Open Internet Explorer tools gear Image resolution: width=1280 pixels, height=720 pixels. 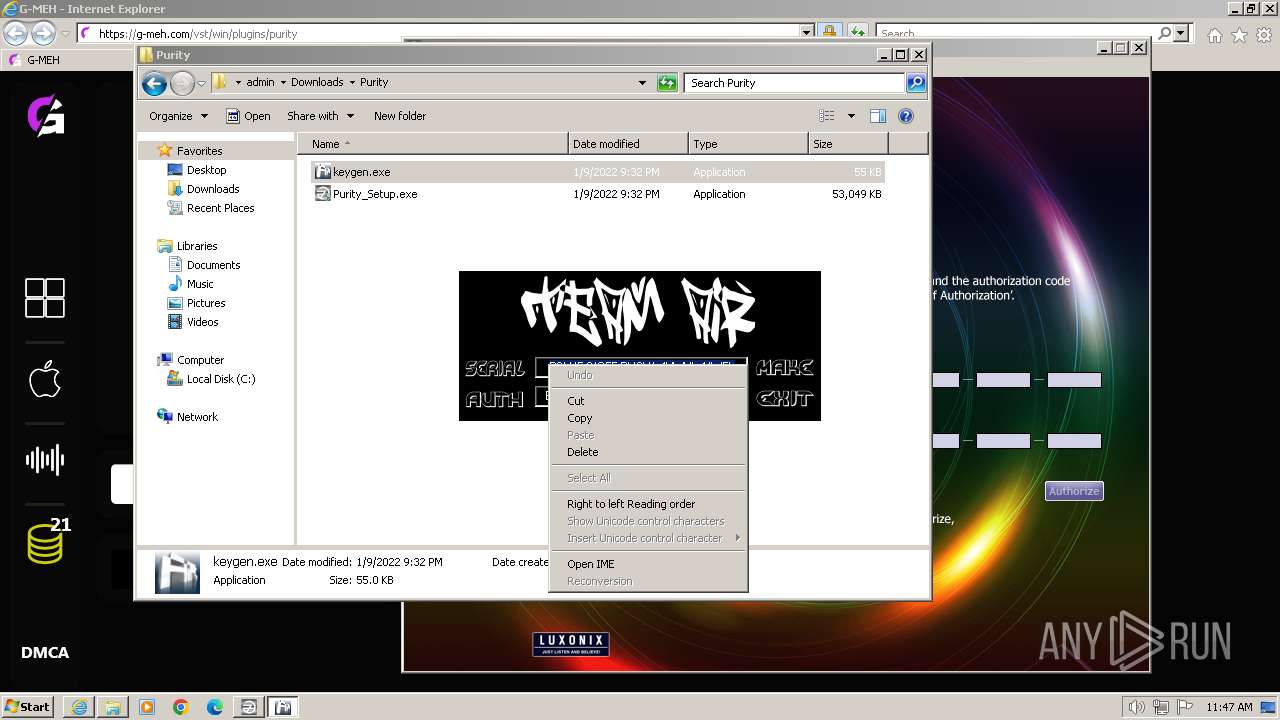click(1264, 35)
